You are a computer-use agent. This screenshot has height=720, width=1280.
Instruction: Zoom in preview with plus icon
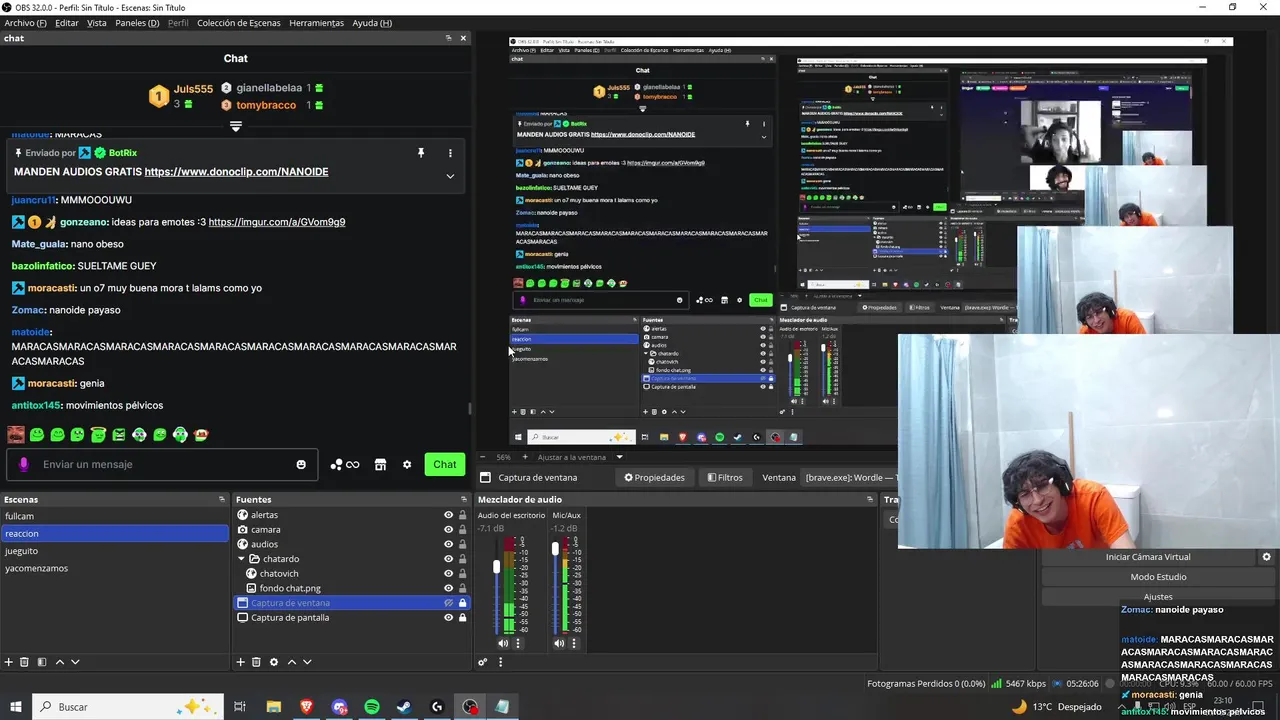click(525, 457)
